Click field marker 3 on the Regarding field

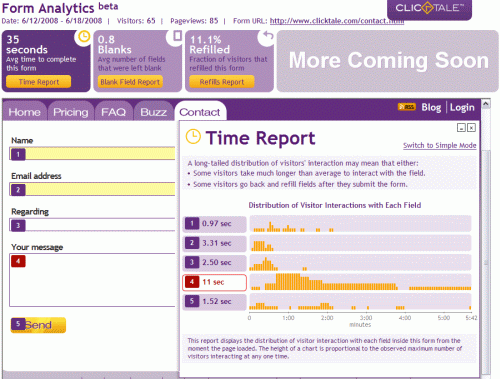18,226
